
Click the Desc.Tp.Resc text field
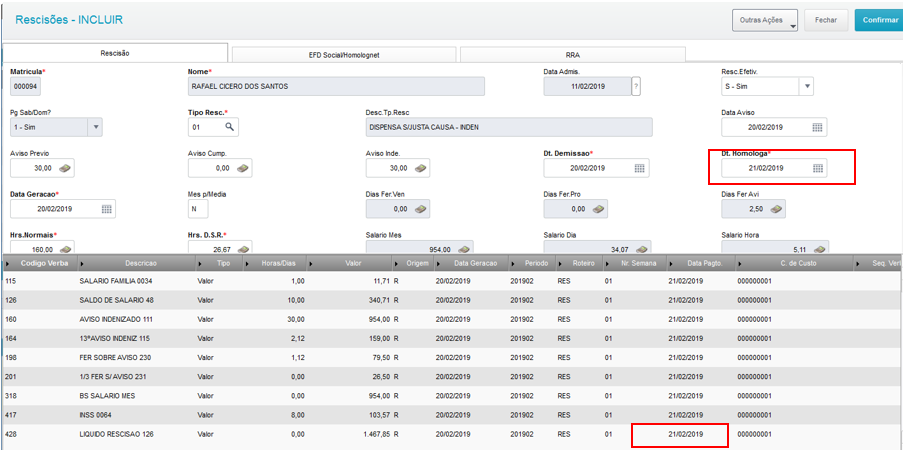click(x=509, y=127)
